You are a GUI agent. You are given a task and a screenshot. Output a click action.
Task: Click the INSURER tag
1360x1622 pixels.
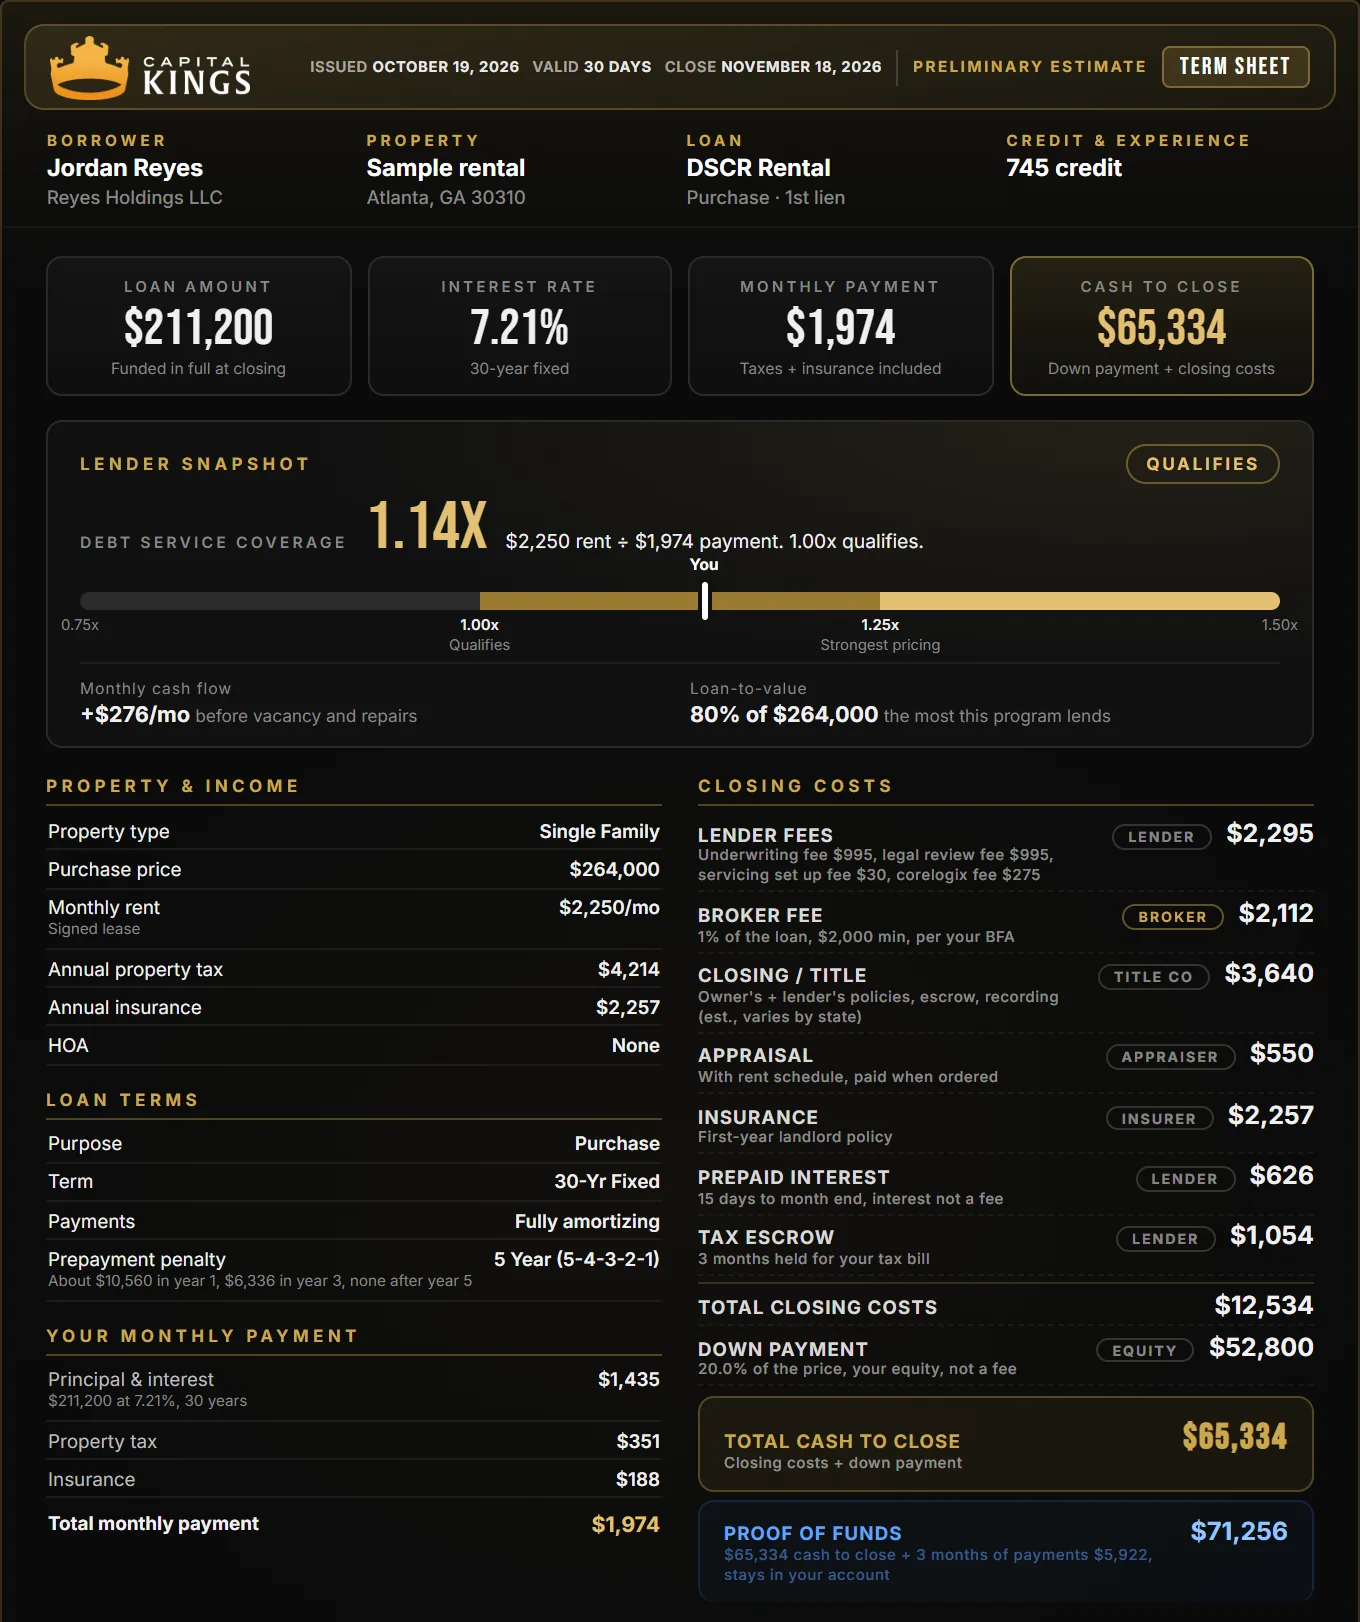click(x=1159, y=1119)
